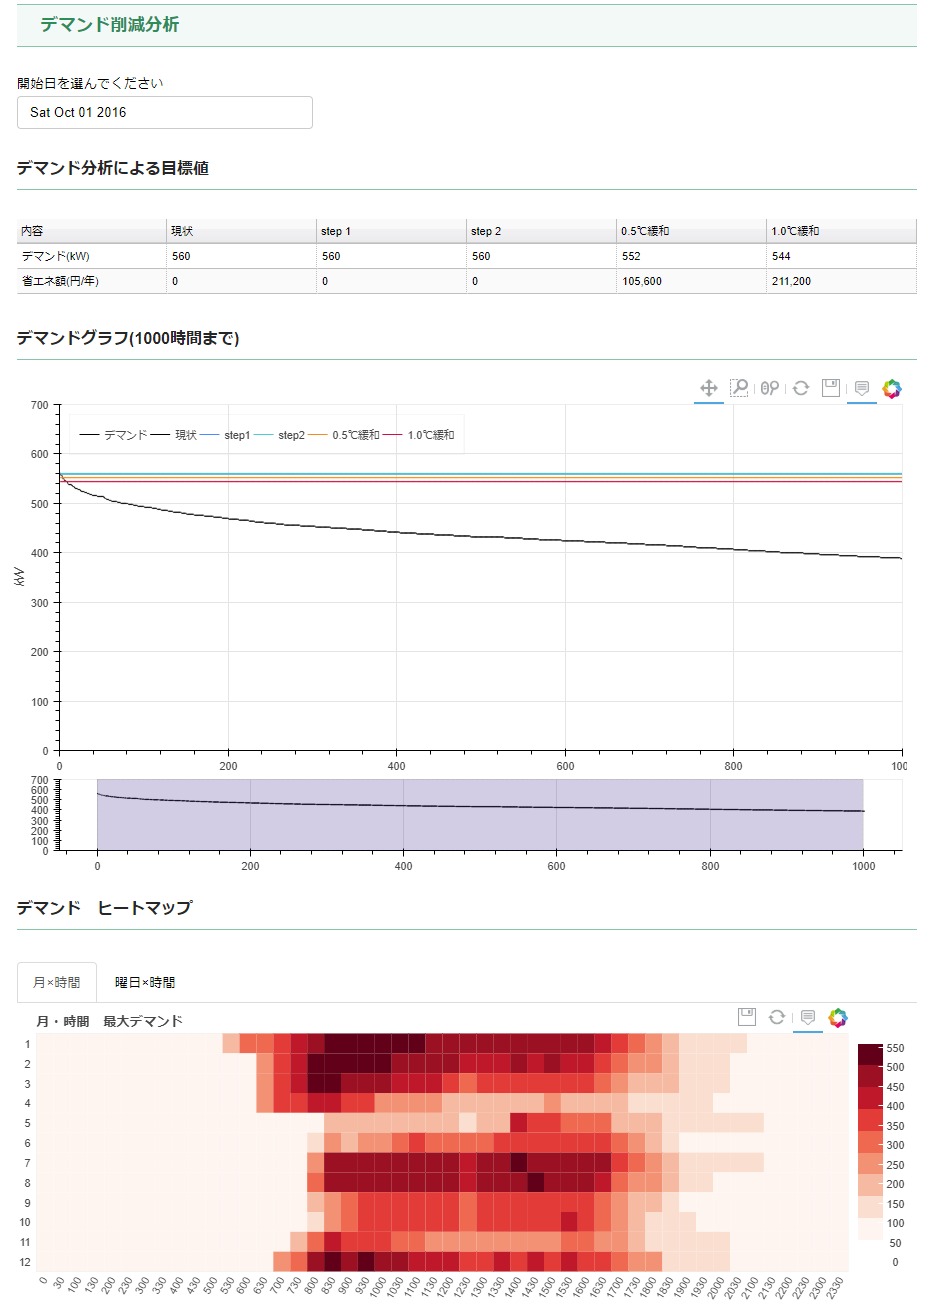
Task: Click the kW axis label of demand graph
Action: pos(19,577)
